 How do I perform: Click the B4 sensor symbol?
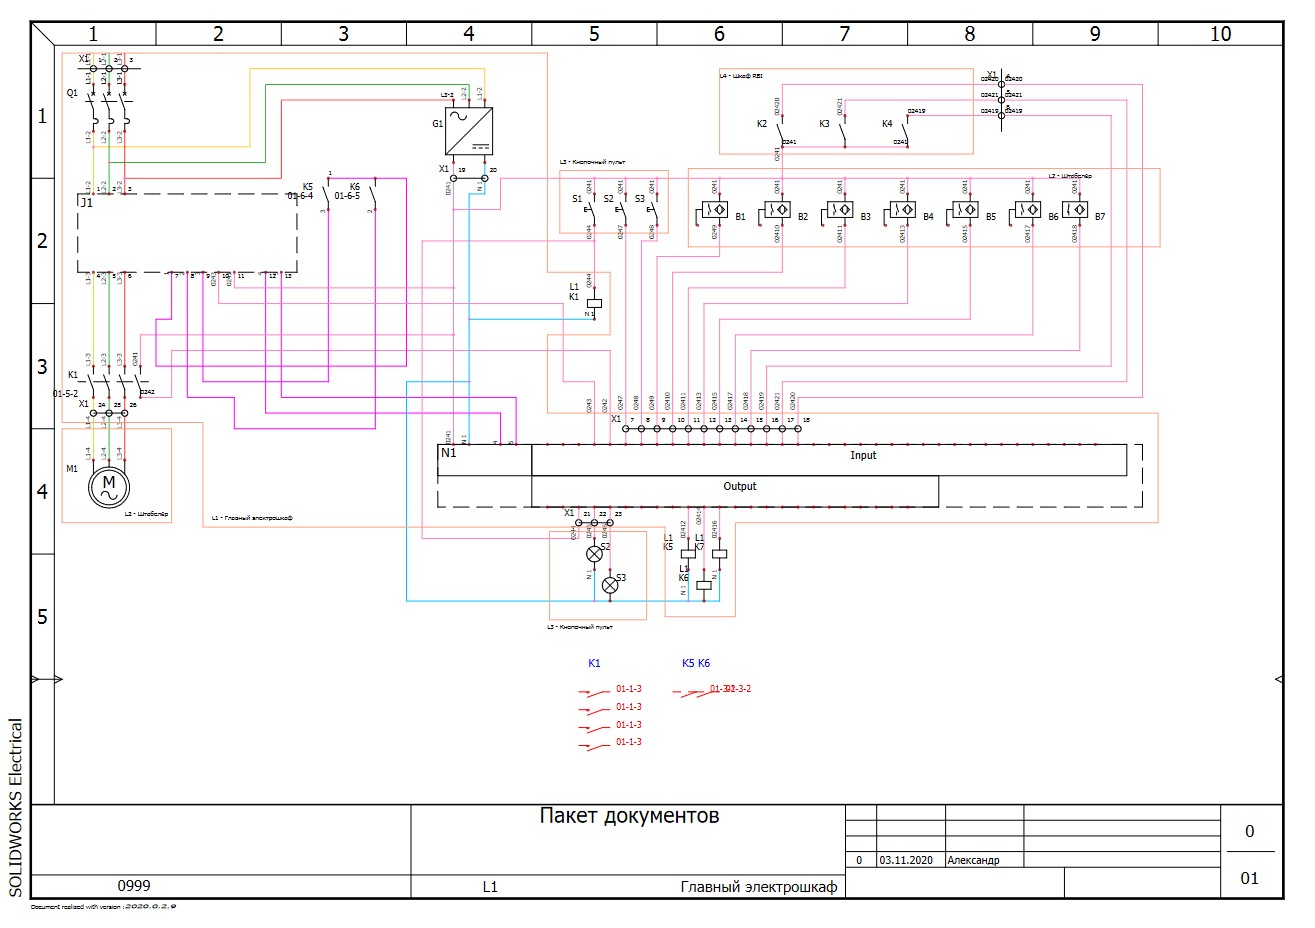[x=901, y=211]
